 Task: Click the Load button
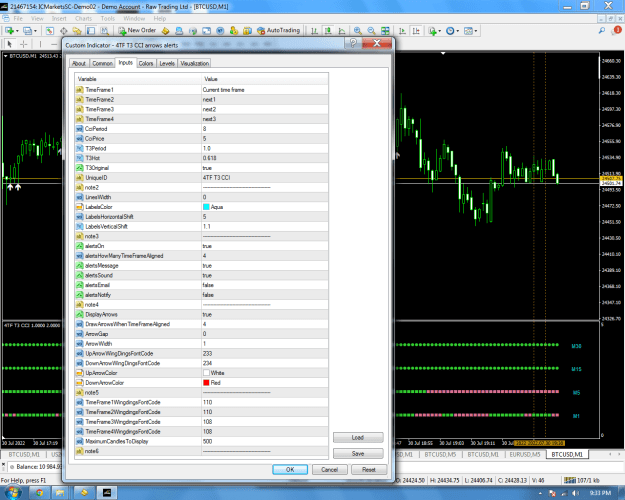(358, 437)
